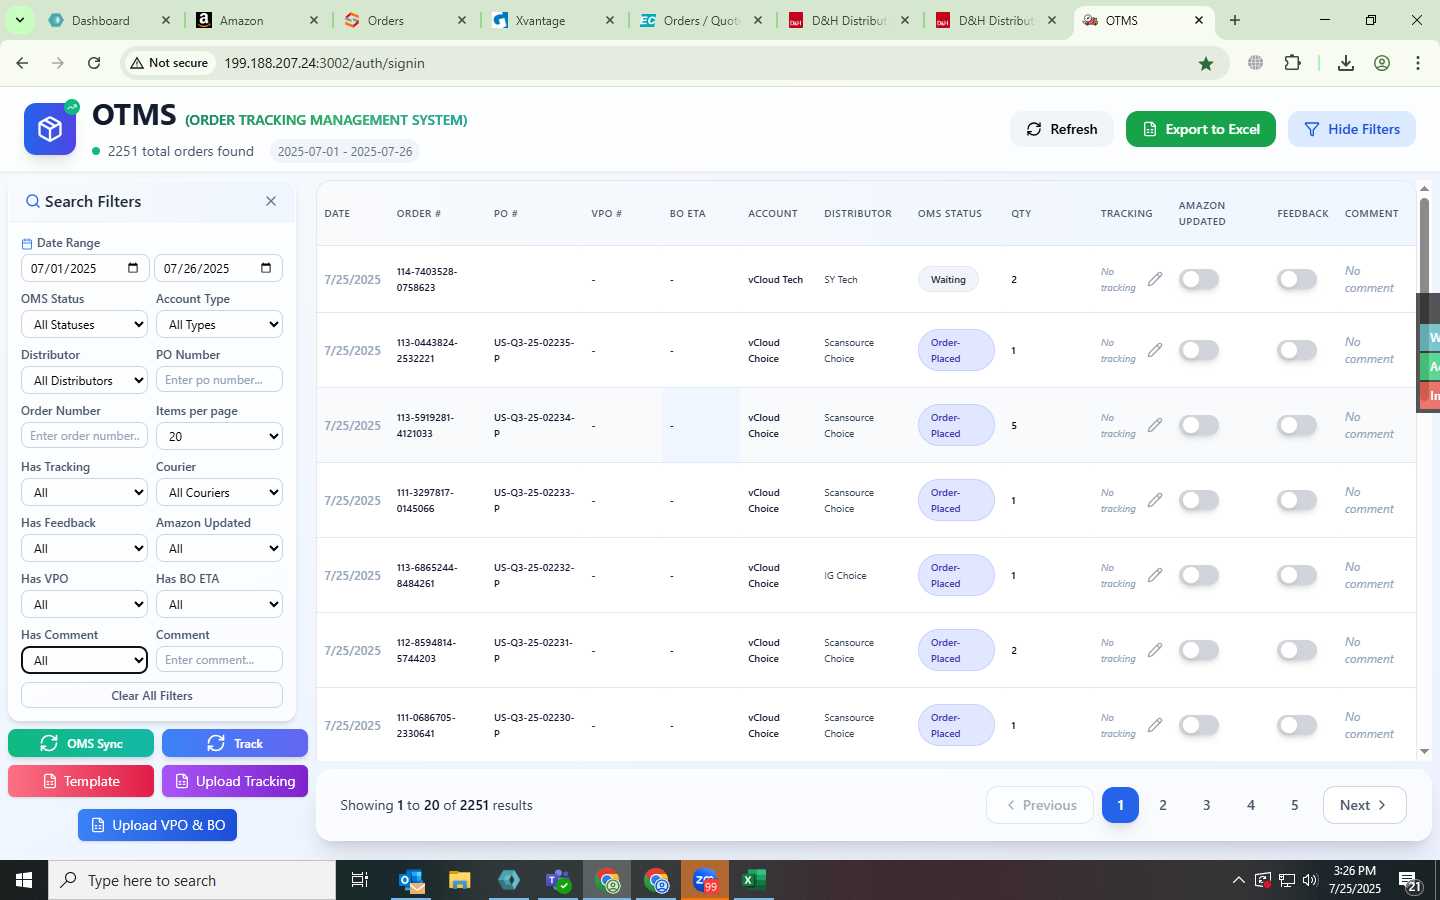The height and width of the screenshot is (900, 1440).
Task: Bookmark this page with the star icon
Action: coord(1206,63)
